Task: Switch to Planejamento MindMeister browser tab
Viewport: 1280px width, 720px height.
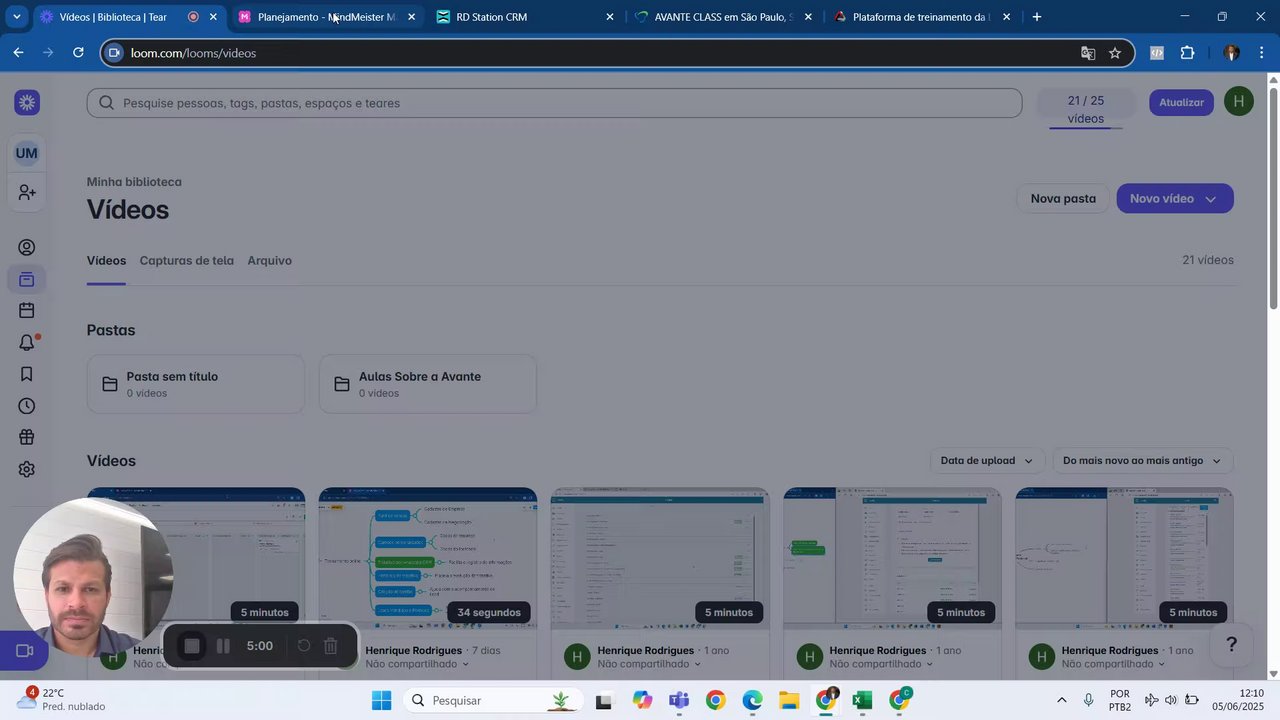Action: point(327,17)
